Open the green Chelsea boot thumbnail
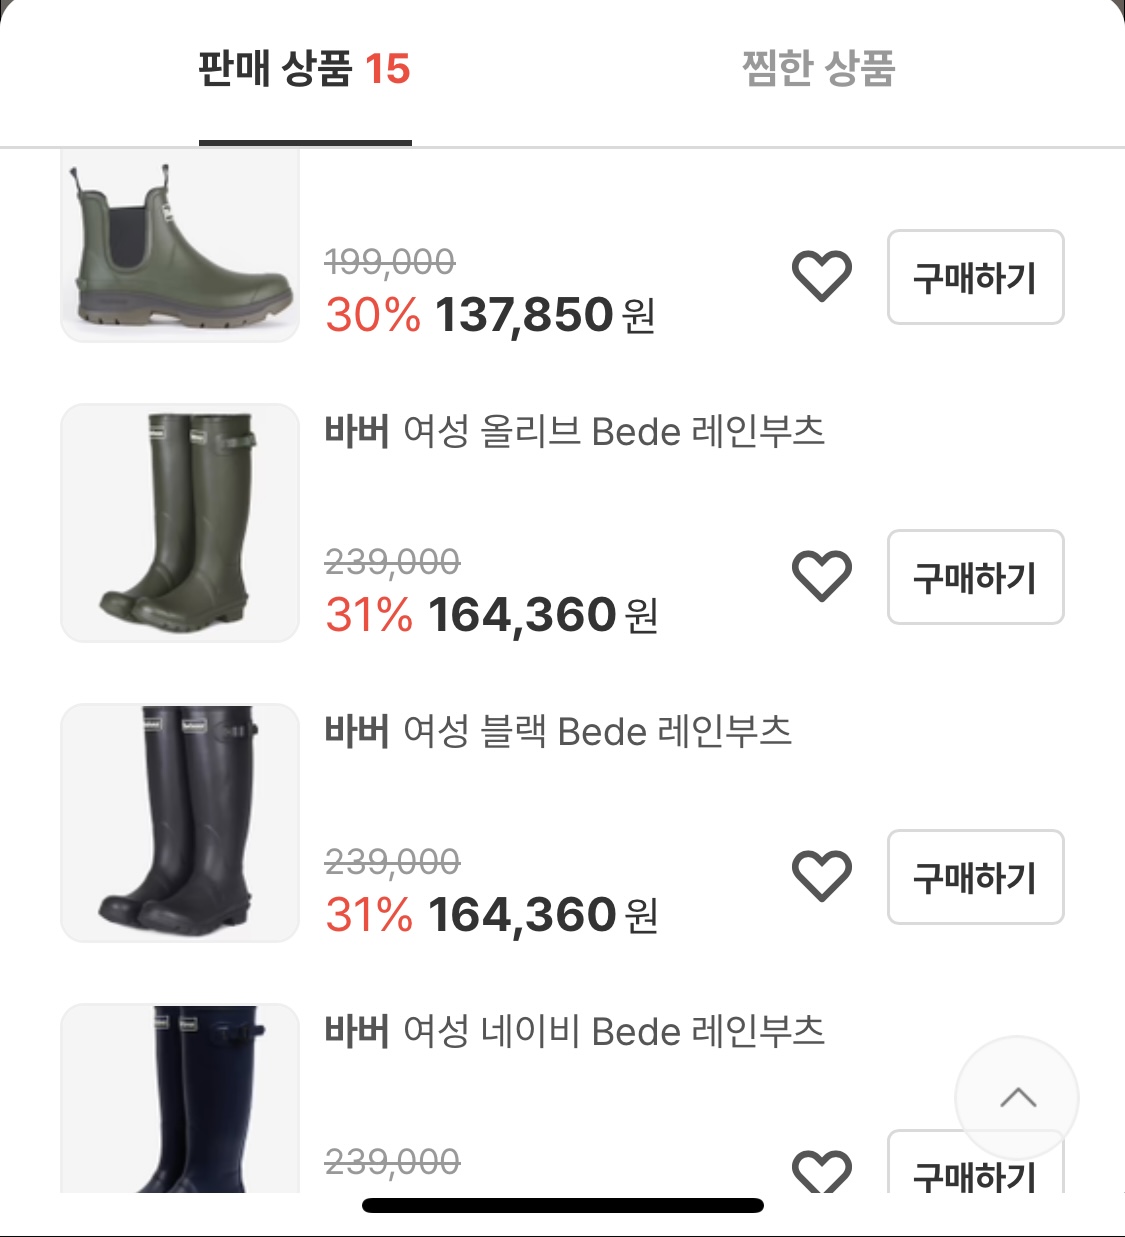The height and width of the screenshot is (1237, 1125). (x=180, y=246)
